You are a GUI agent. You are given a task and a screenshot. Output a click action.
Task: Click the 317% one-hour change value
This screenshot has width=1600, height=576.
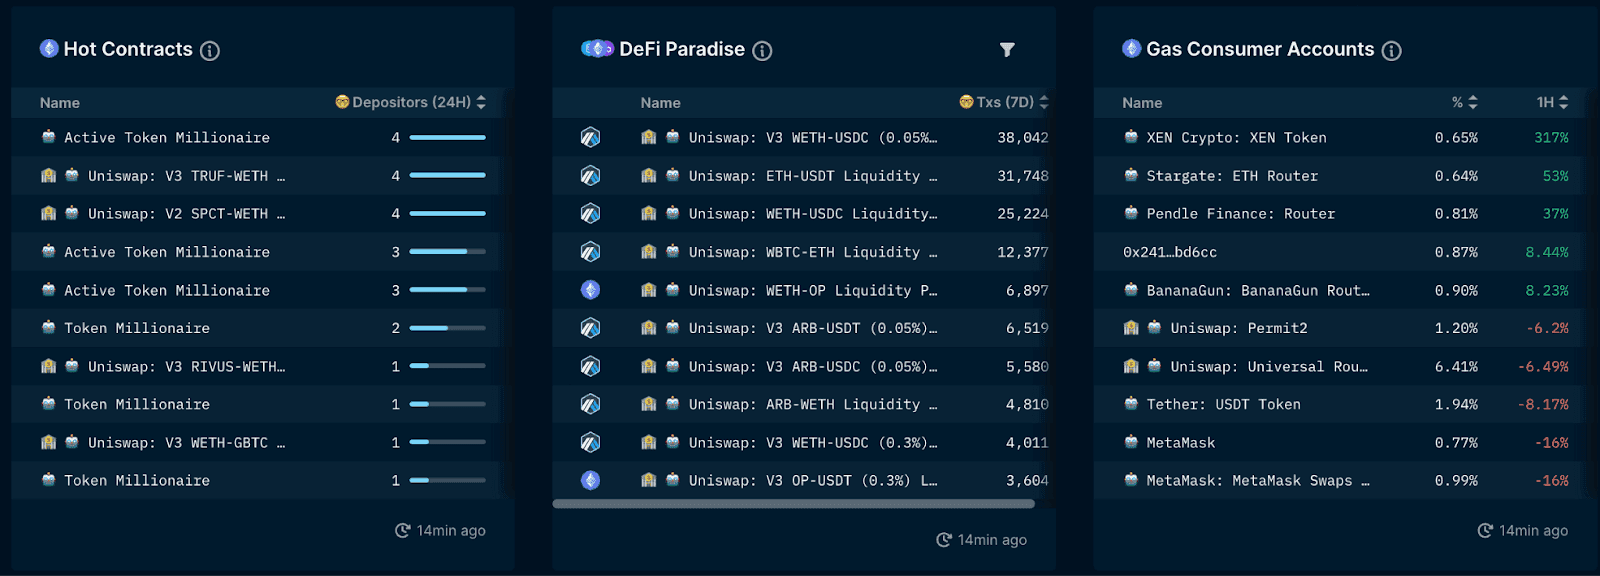click(1551, 138)
